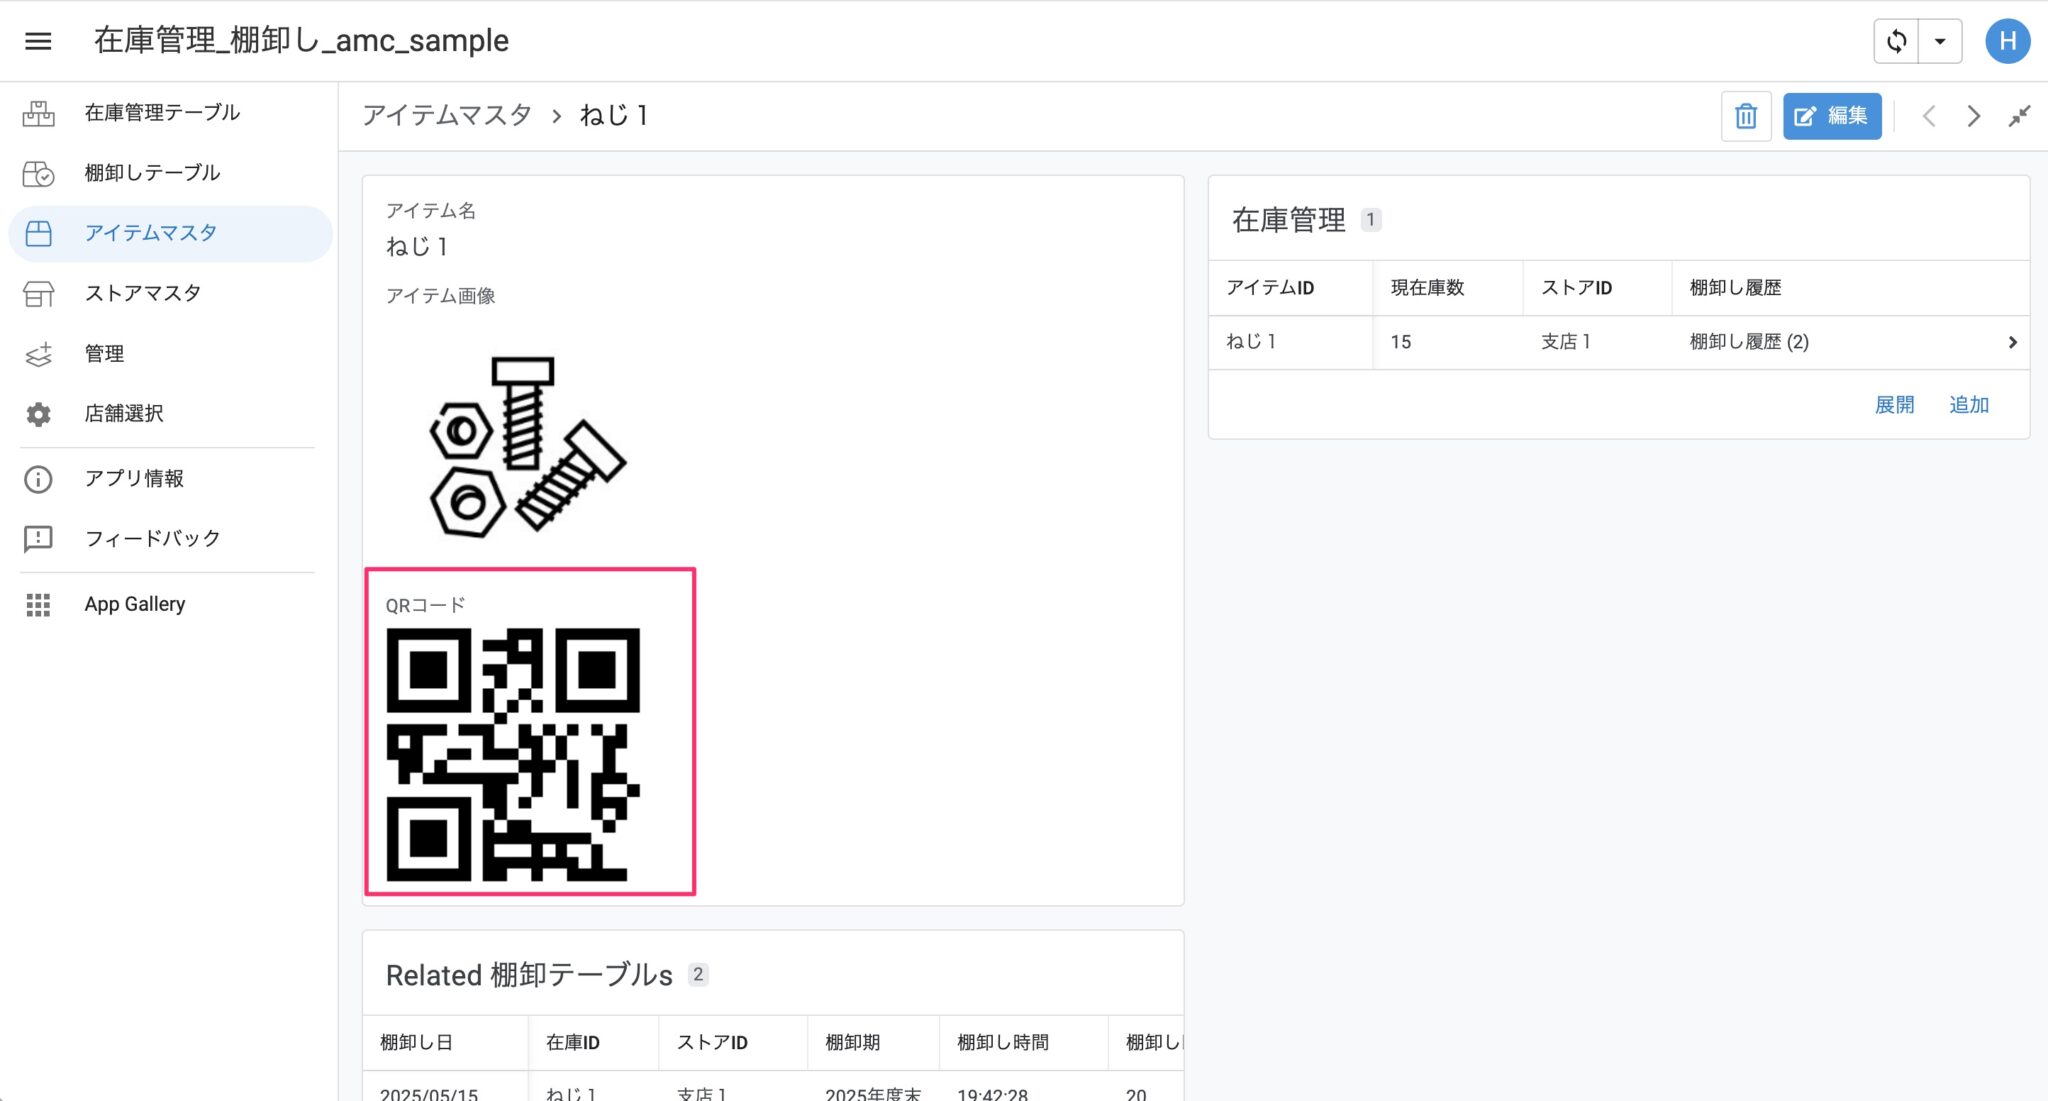
Task: Click the 展開 expand link
Action: tap(1894, 404)
